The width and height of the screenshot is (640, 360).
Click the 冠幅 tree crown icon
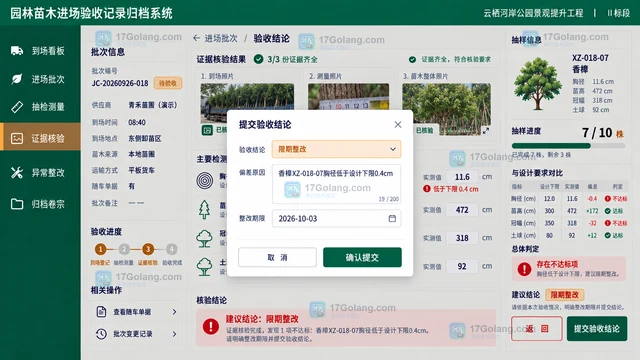click(204, 238)
